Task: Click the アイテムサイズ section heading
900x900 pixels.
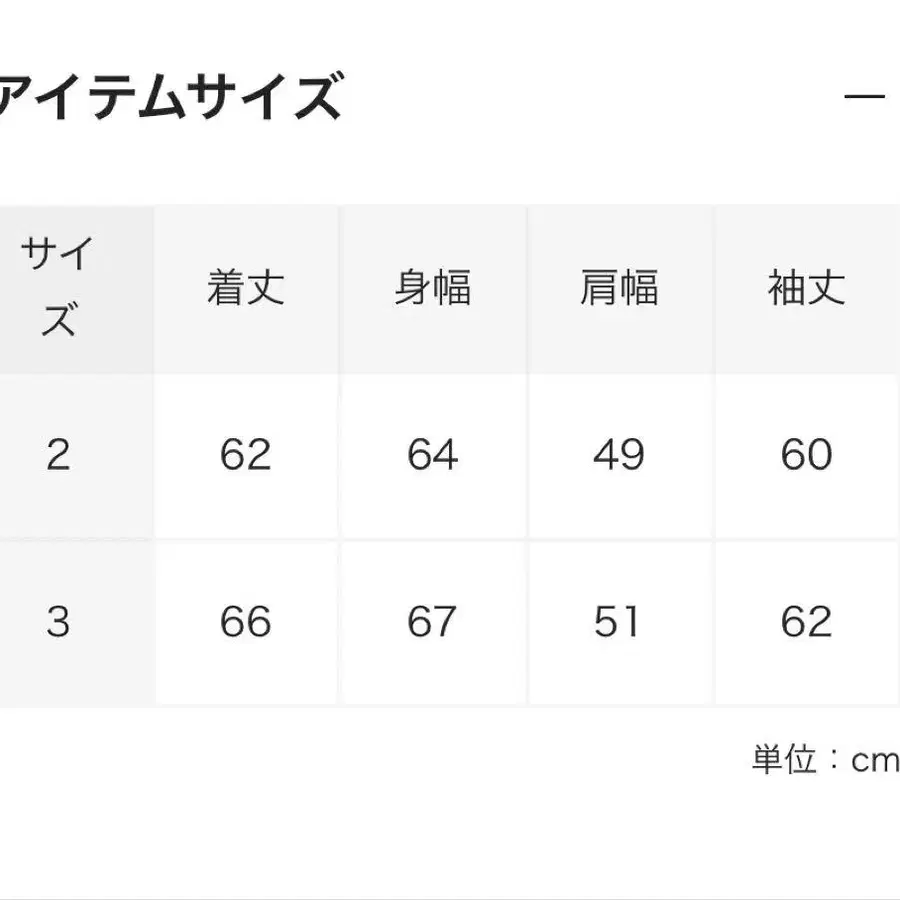Action: [170, 98]
